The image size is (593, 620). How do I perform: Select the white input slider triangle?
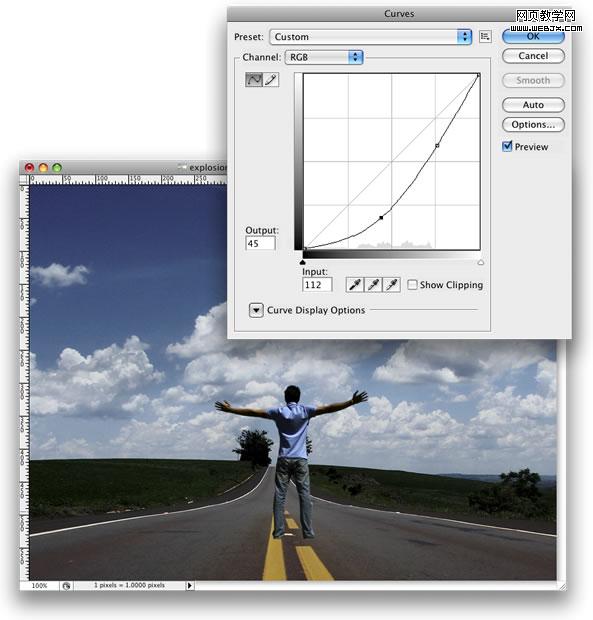pos(481,262)
